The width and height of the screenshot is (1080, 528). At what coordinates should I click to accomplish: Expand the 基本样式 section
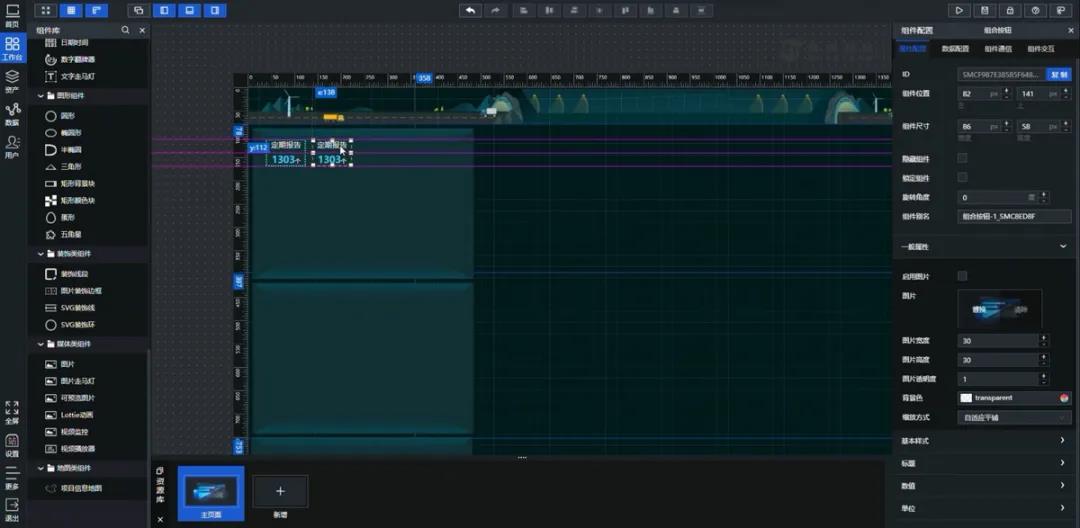click(984, 440)
